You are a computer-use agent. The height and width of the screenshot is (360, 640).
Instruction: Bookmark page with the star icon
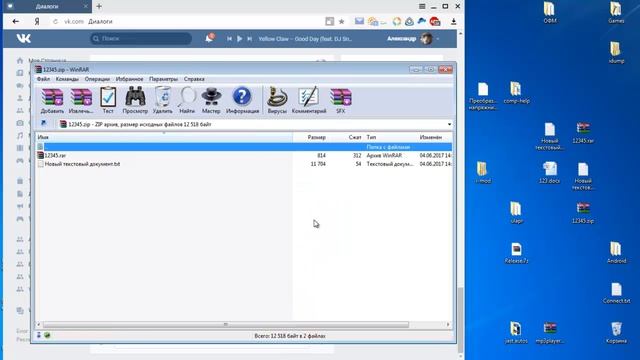(x=341, y=22)
